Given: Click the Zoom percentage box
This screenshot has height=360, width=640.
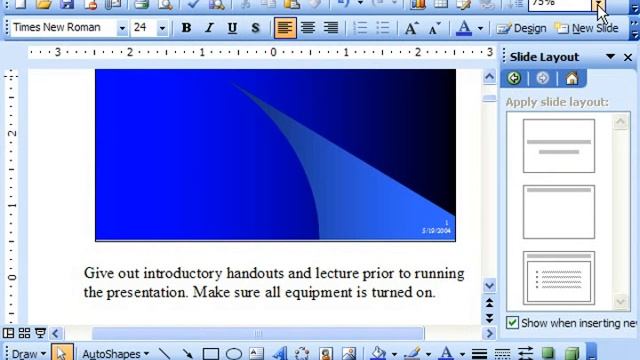Looking at the screenshot, I should click(x=560, y=4).
